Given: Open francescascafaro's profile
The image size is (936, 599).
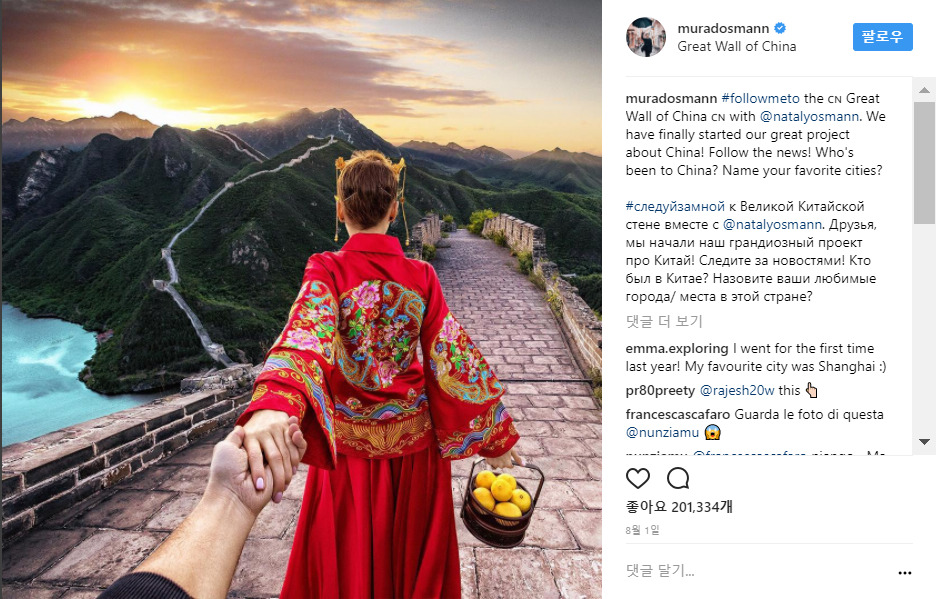Looking at the screenshot, I should [678, 414].
